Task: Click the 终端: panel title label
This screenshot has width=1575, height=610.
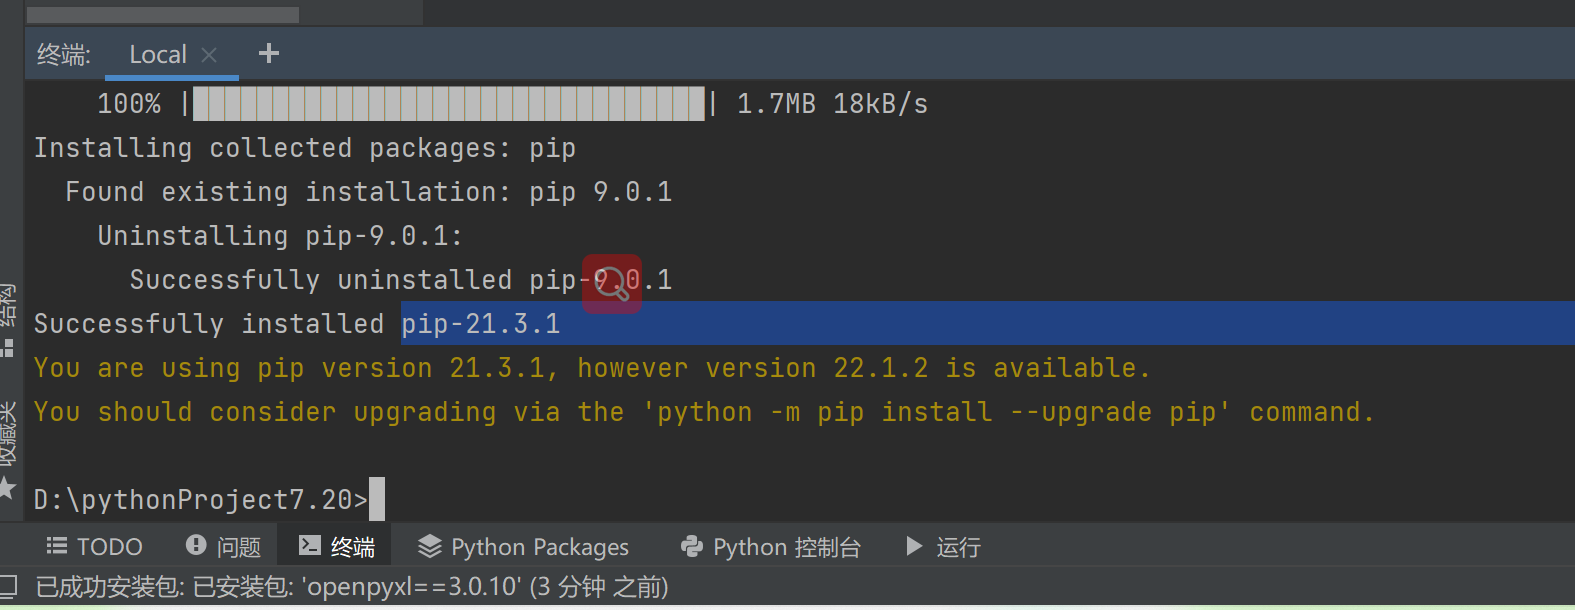Action: click(63, 55)
